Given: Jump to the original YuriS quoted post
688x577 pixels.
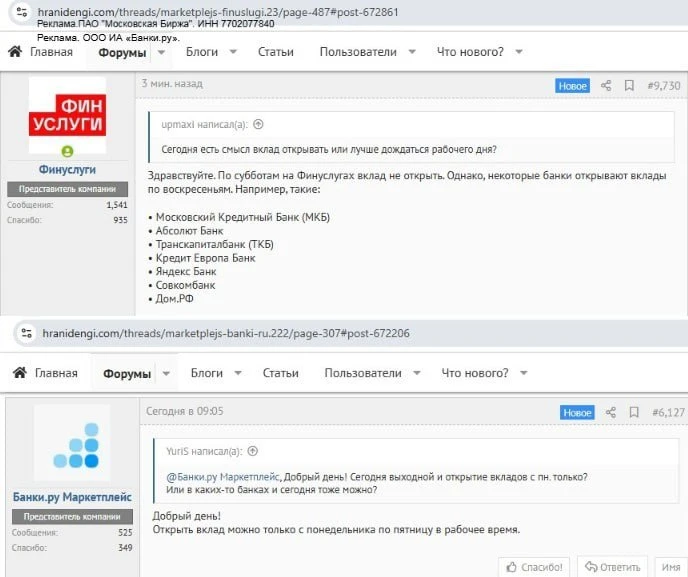Looking at the screenshot, I should click(x=253, y=451).
